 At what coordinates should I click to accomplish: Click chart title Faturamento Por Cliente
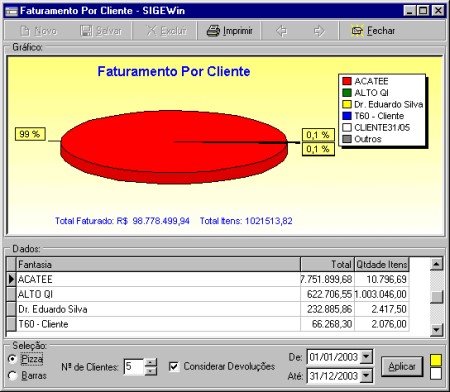point(174,72)
